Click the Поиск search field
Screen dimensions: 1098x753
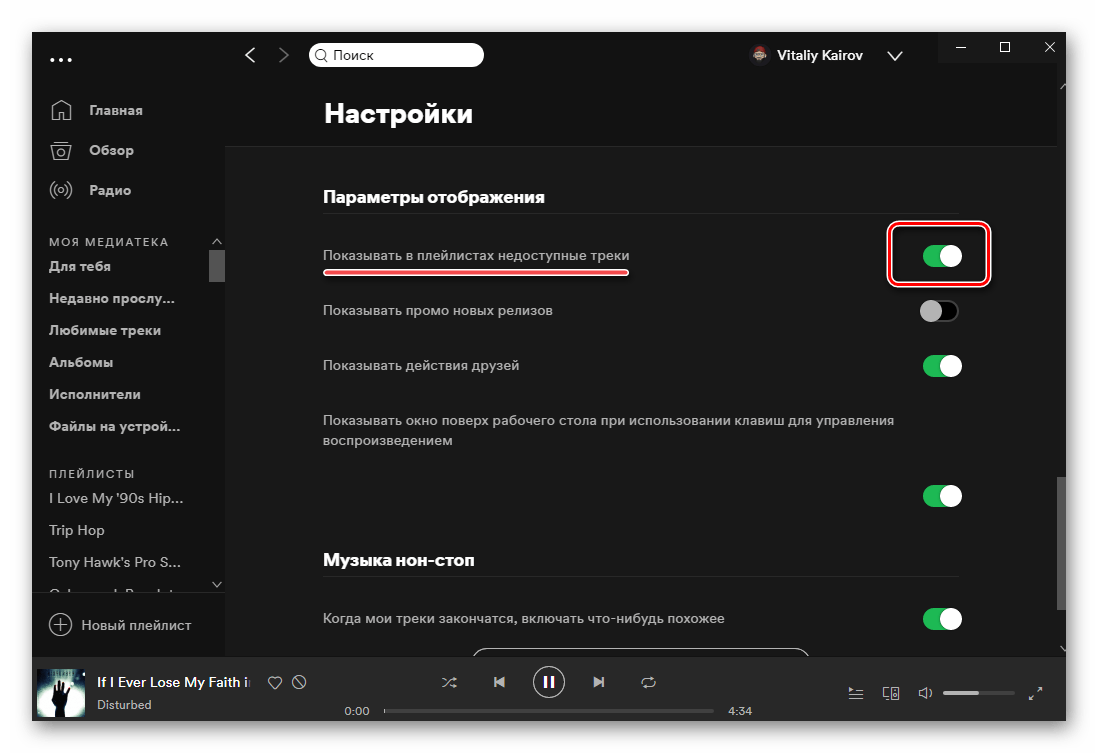(x=398, y=55)
